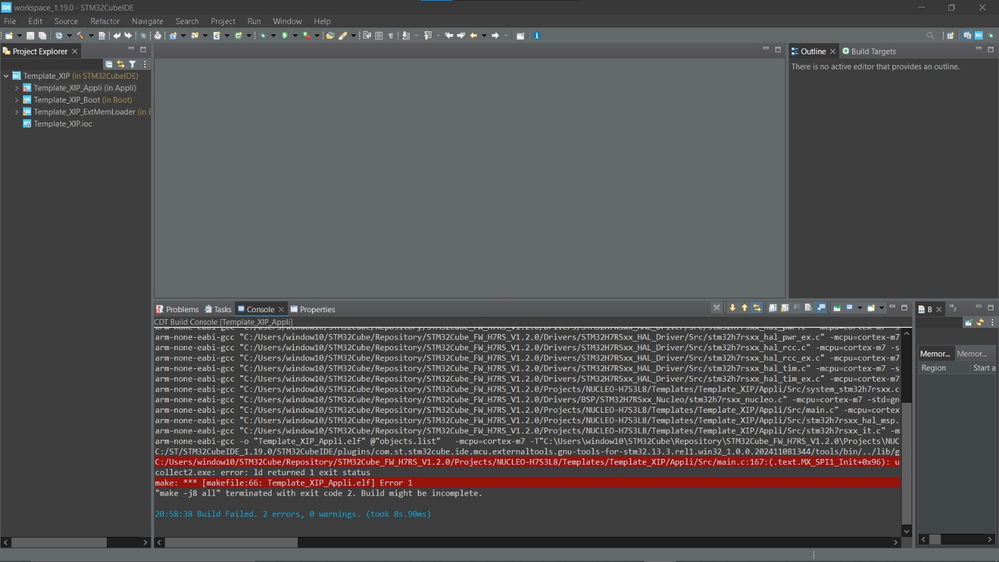Click the main.c:167 error line in console
999x562 pixels.
[x=527, y=462]
